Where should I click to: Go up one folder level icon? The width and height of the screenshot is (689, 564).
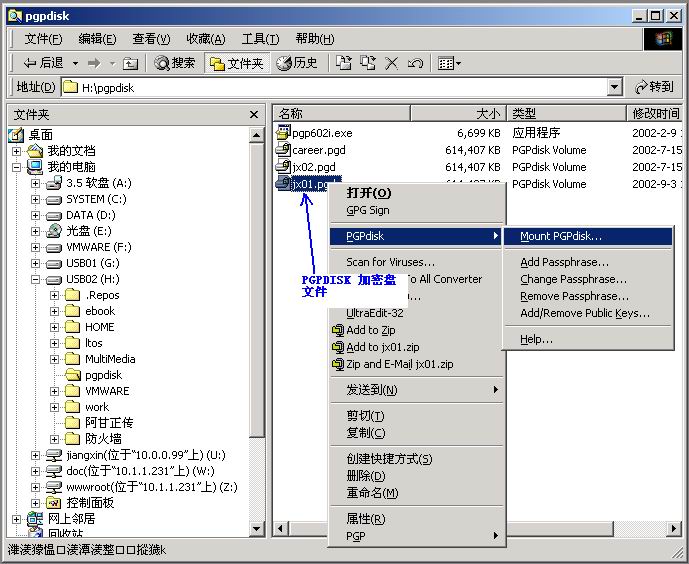[130, 64]
